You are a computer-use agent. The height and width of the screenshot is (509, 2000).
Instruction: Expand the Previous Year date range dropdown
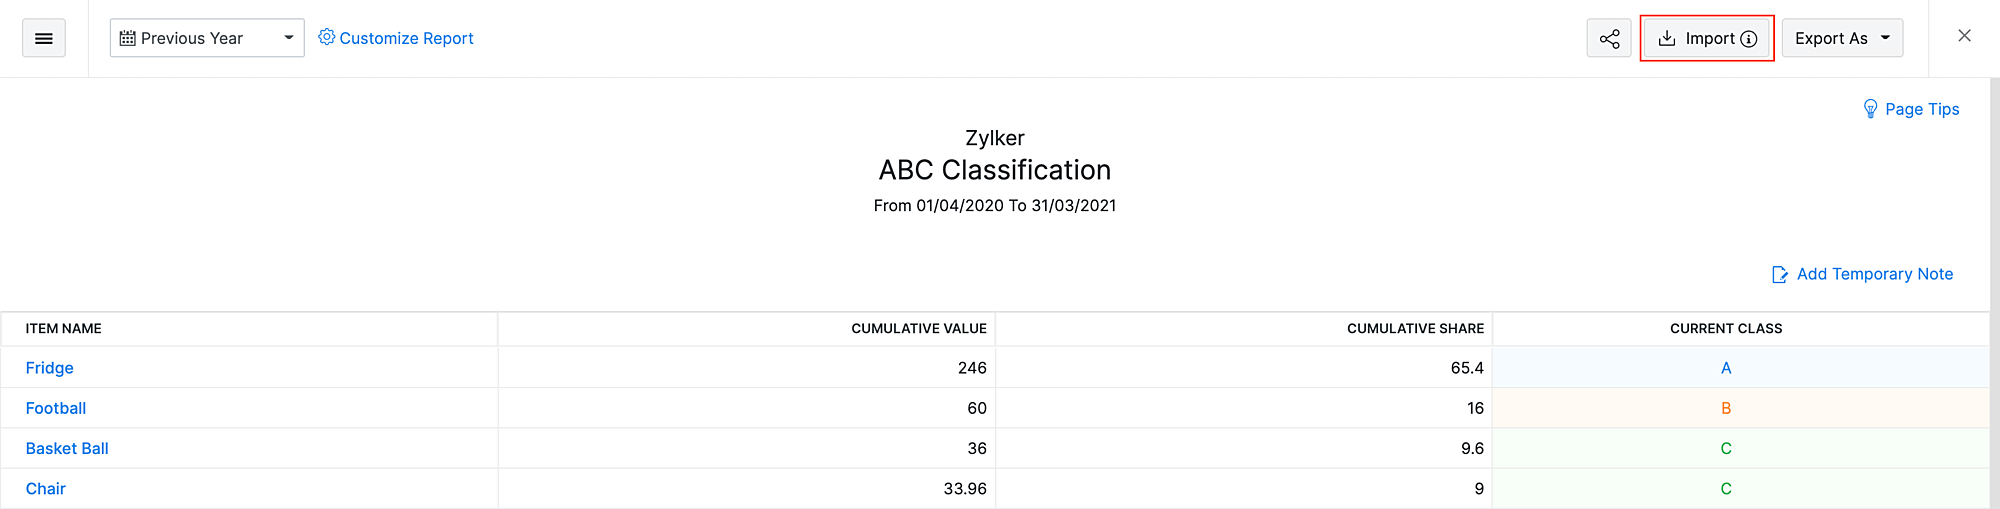(288, 38)
